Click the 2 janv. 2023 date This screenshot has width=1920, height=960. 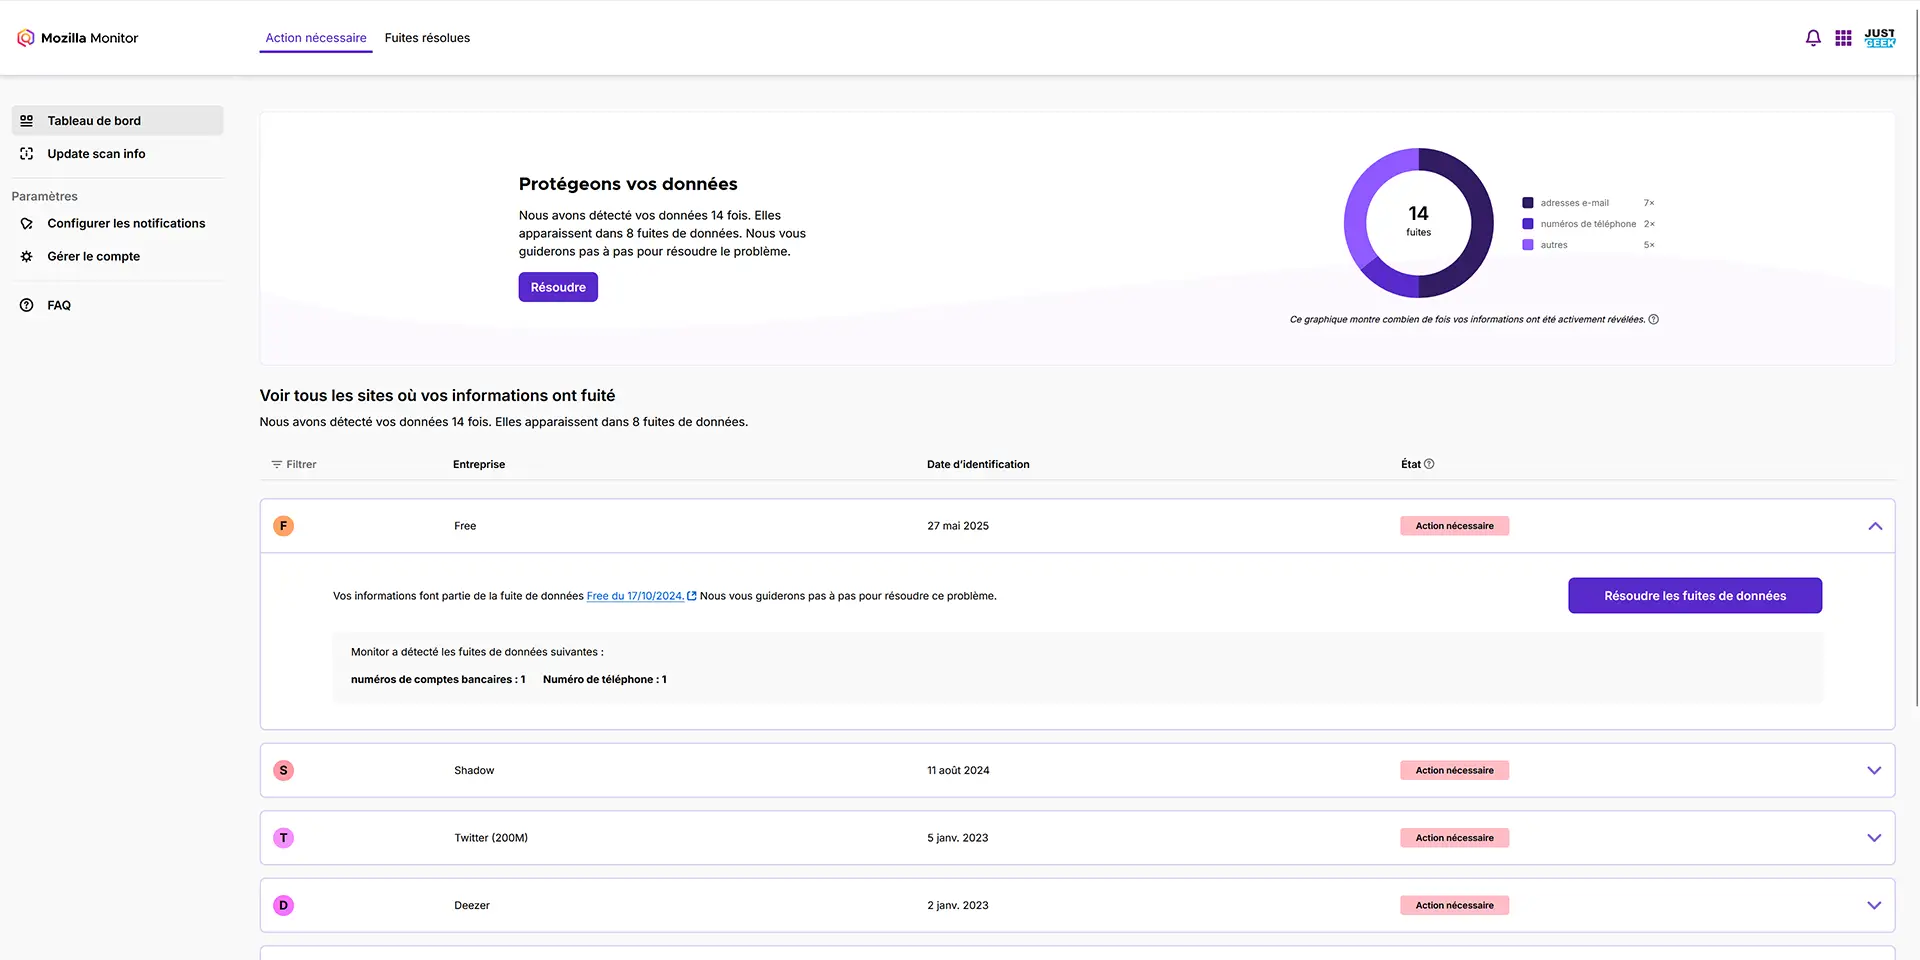tap(958, 906)
